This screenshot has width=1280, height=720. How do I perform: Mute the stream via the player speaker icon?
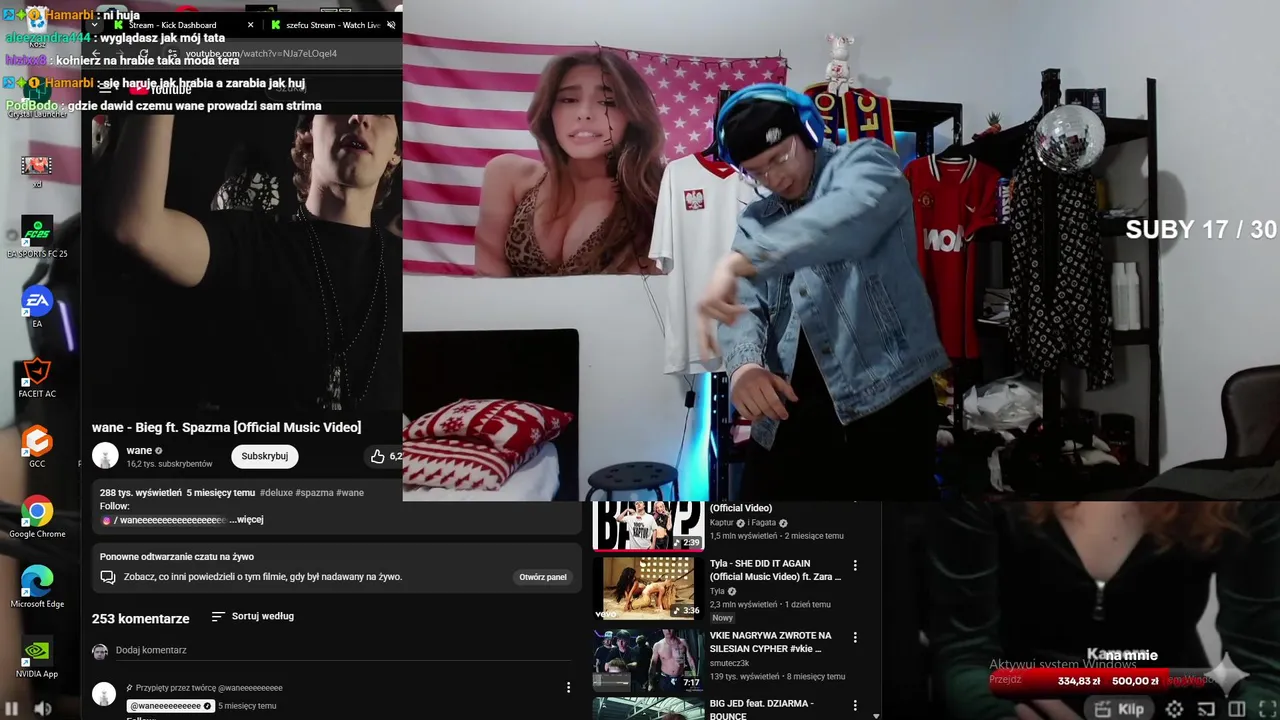pyautogui.click(x=43, y=709)
